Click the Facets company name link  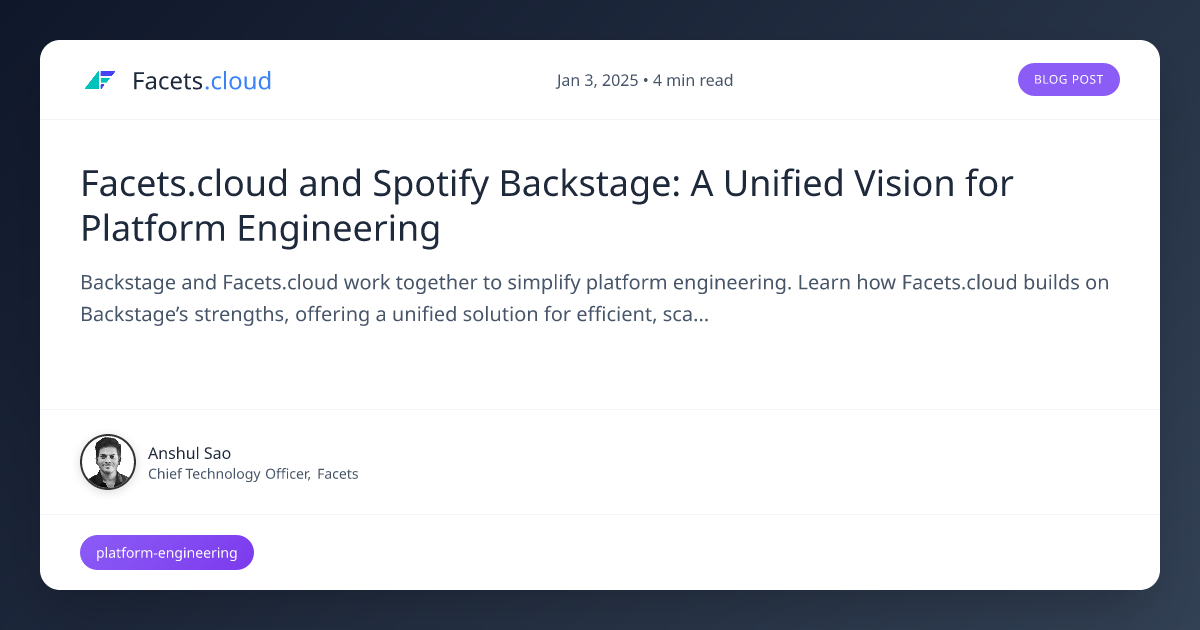tap(337, 474)
